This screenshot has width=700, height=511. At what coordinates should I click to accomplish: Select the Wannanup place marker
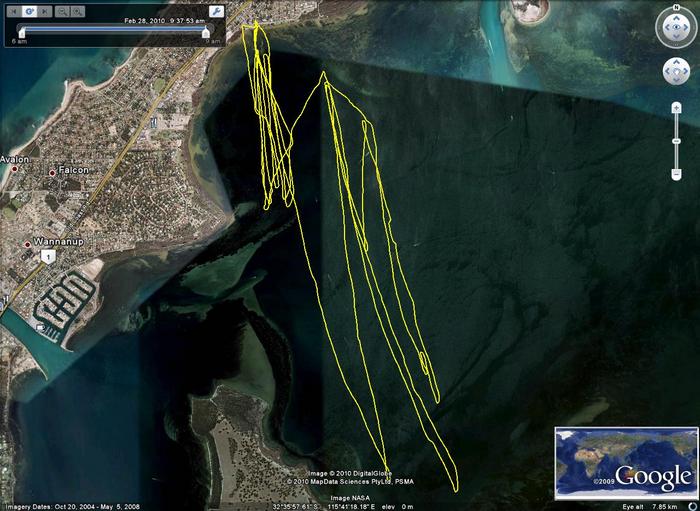pos(27,243)
